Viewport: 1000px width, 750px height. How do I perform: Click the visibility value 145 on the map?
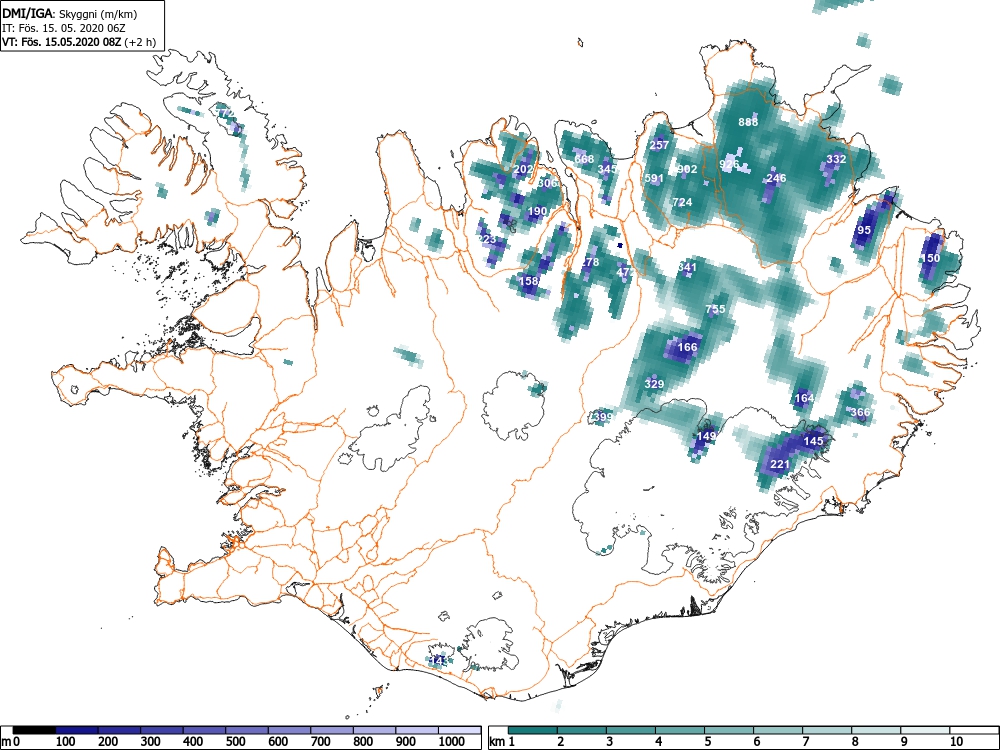pos(813,441)
